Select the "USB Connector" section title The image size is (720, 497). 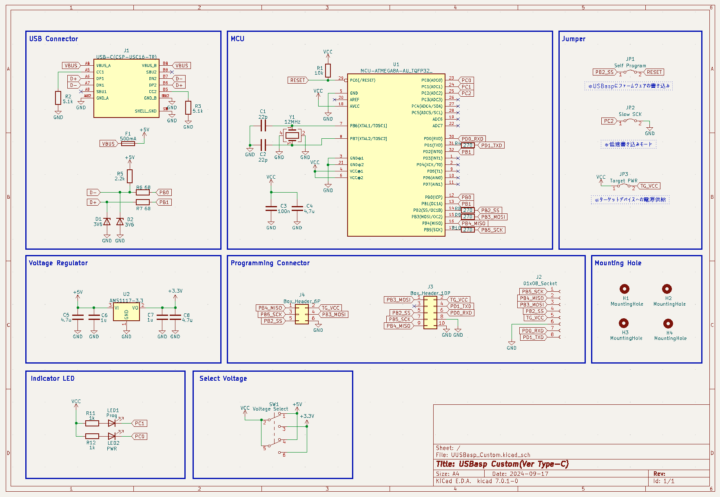pyautogui.click(x=54, y=39)
